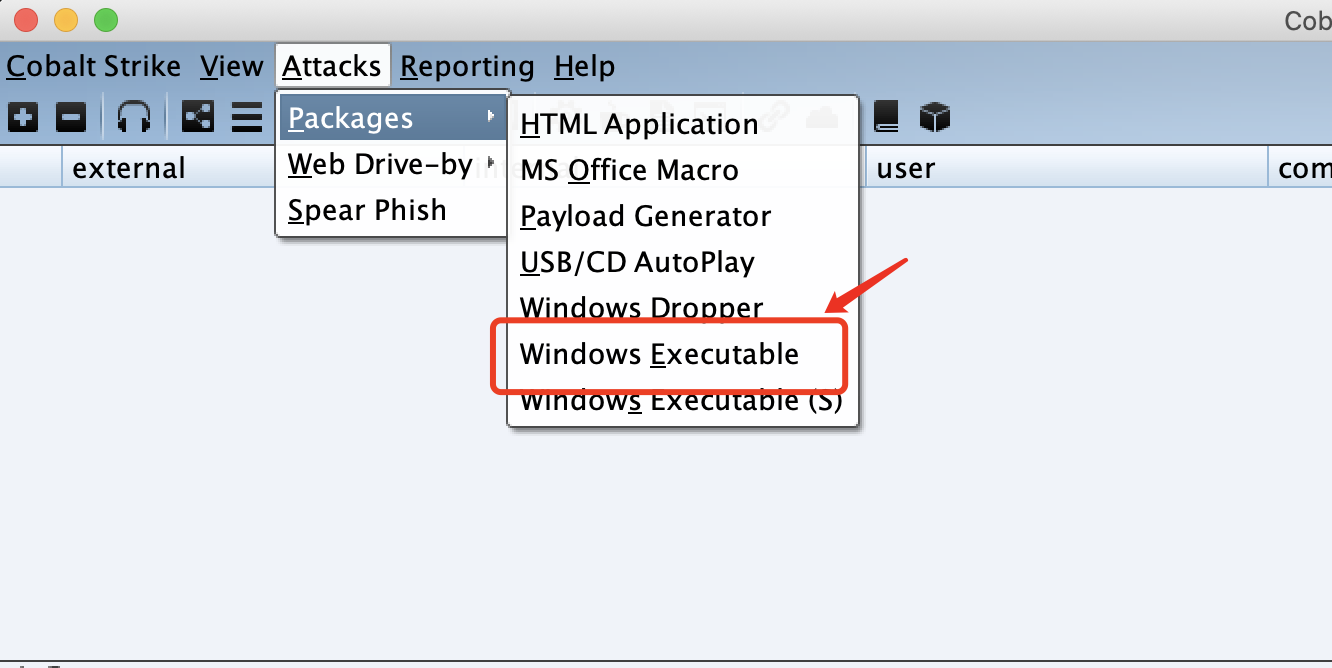Screen dimensions: 1332x668
Task: Choose HTML Application package
Action: pyautogui.click(x=639, y=124)
